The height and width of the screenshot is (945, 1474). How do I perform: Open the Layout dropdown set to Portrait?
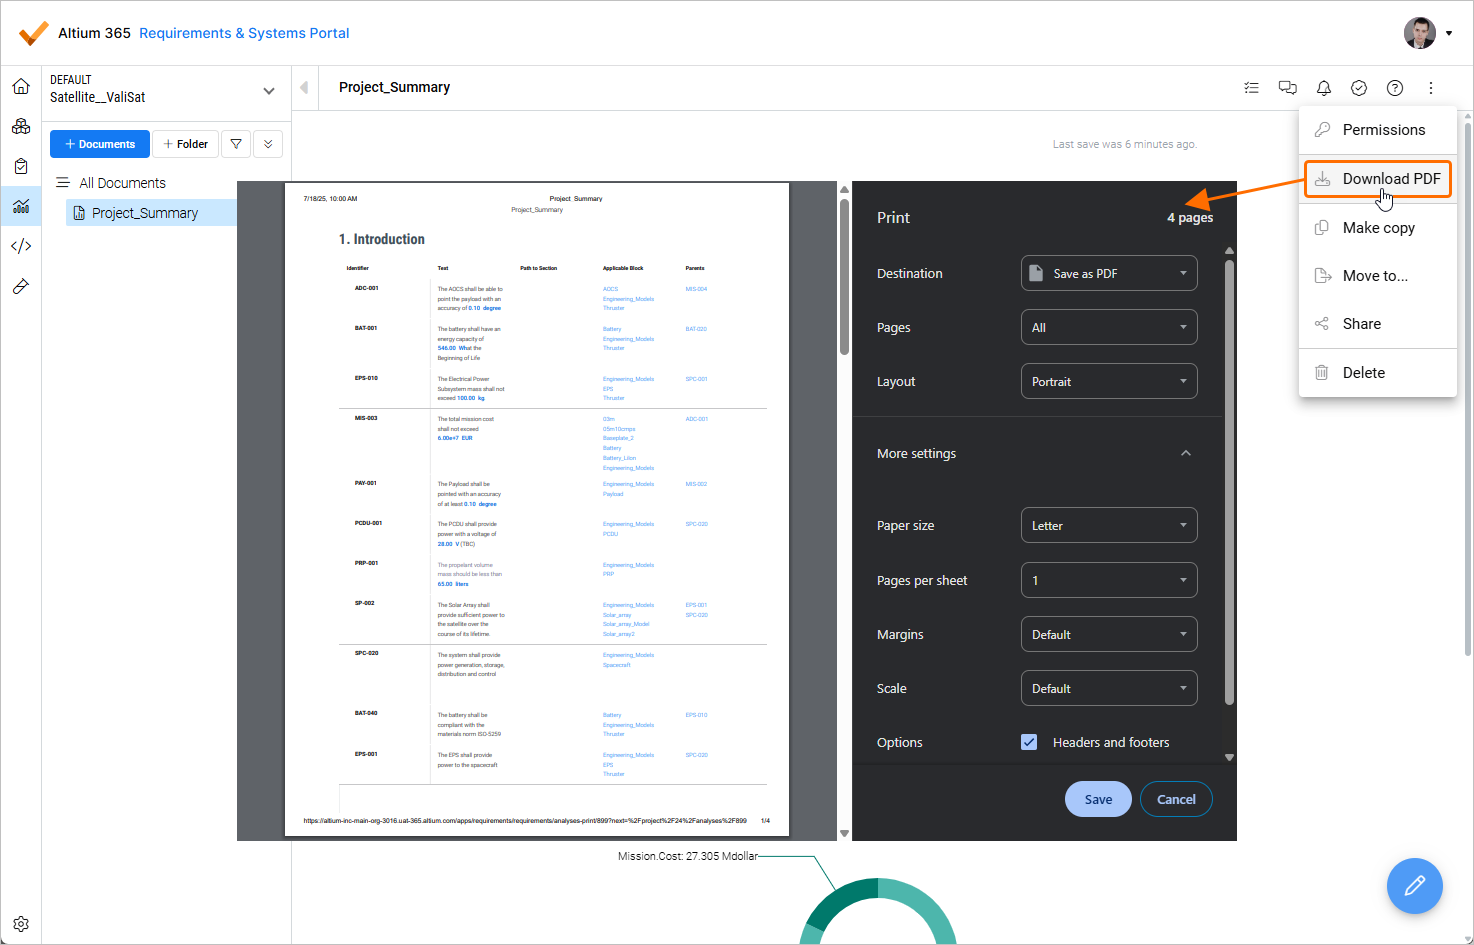coord(1109,381)
